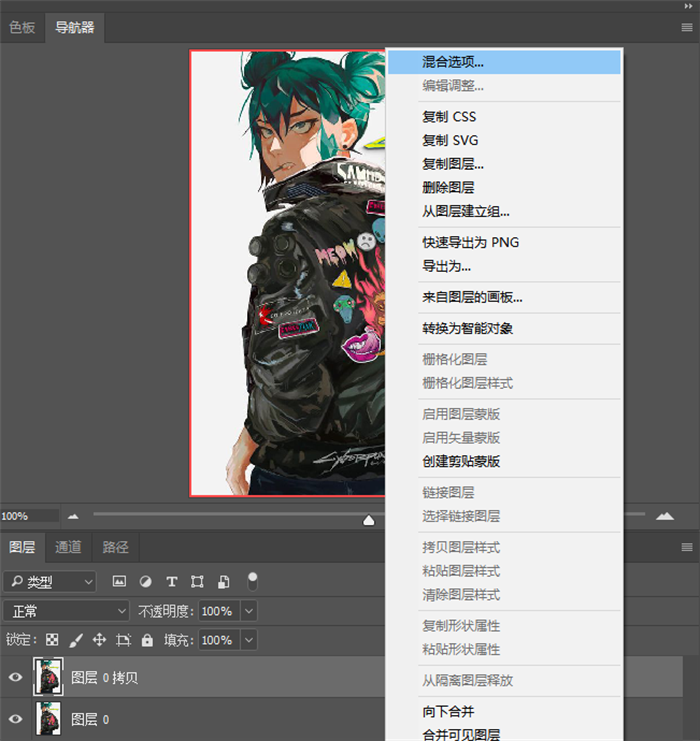Switch to the 路径 tab
Screen dimensions: 700x741
coord(115,547)
